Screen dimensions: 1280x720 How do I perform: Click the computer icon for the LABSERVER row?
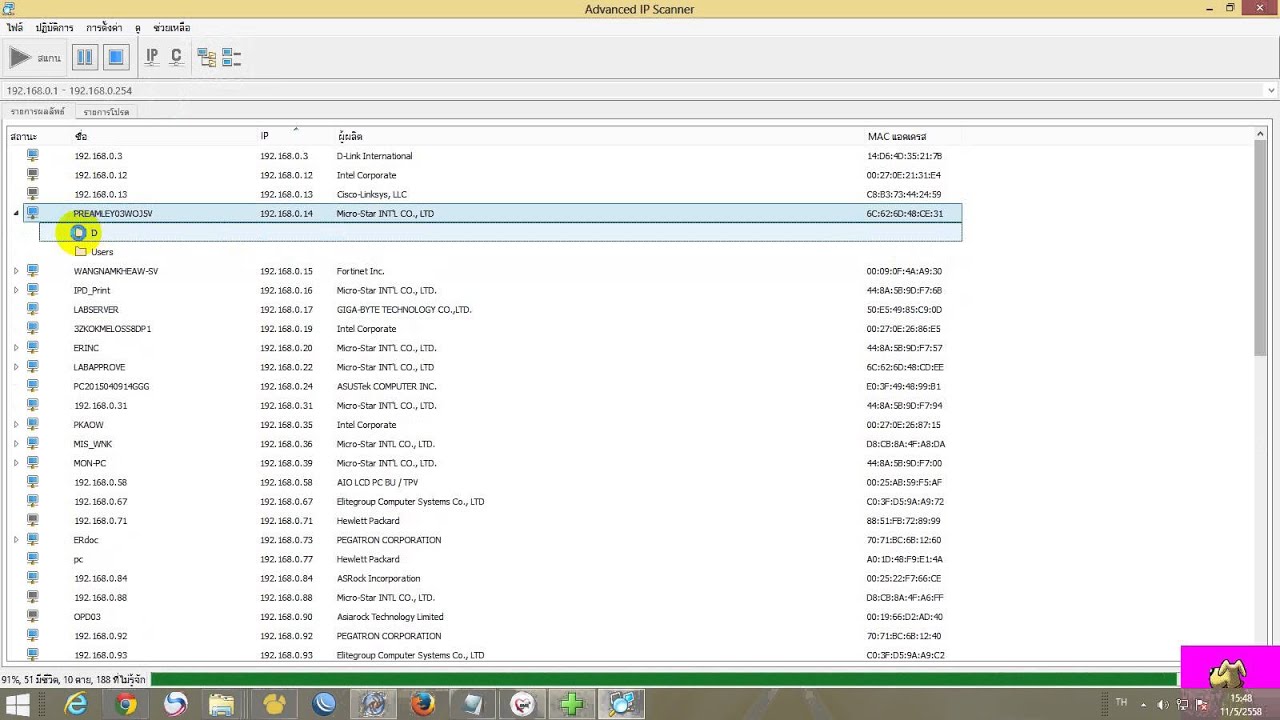pyautogui.click(x=32, y=310)
